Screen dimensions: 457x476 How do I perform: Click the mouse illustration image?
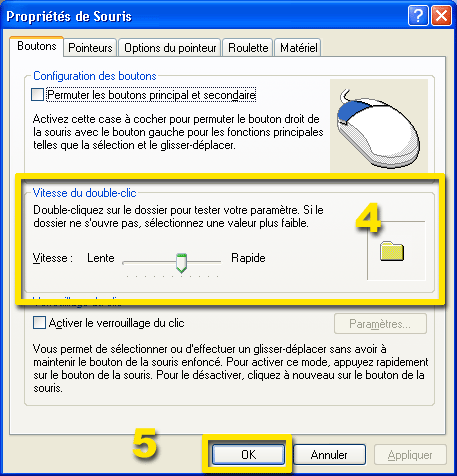click(379, 126)
